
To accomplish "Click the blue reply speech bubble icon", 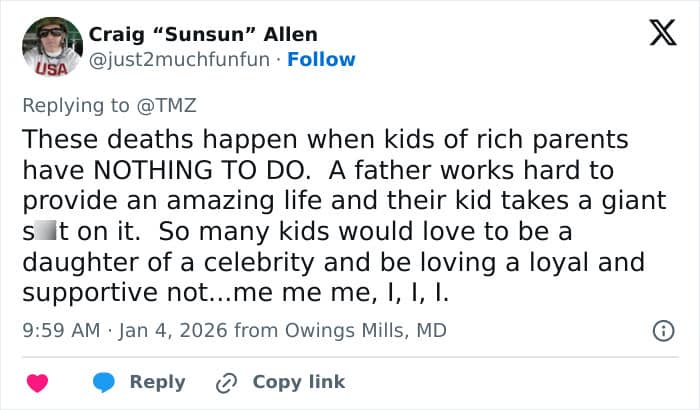I will coord(103,383).
